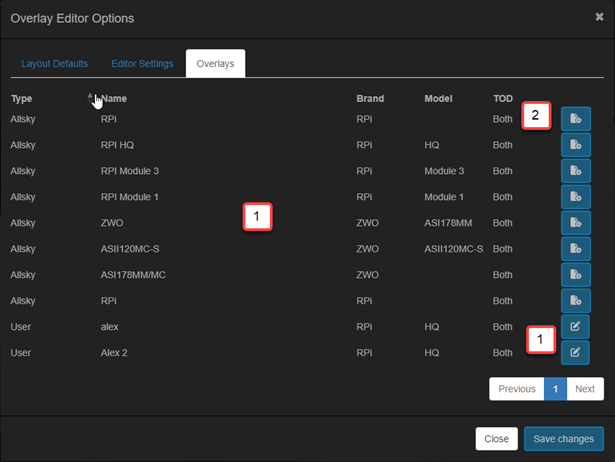Click the Close button in dialog footer

(x=496, y=438)
